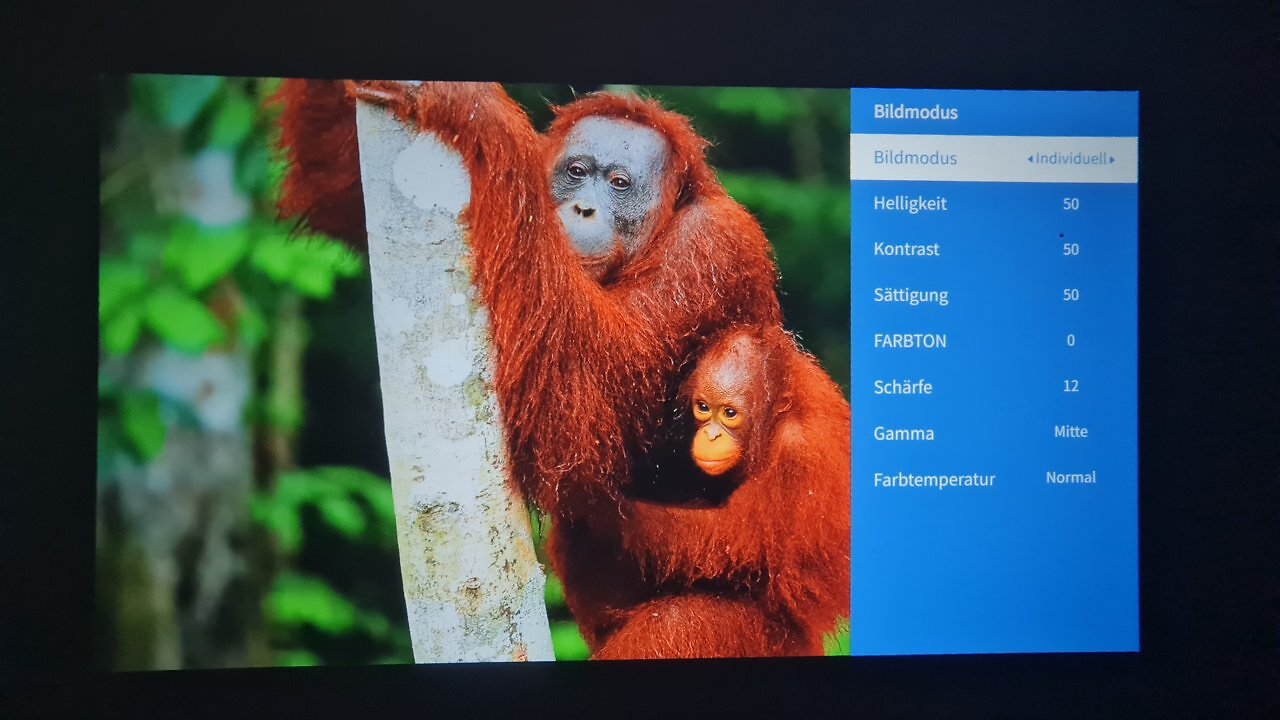Open the Helligkeit setting
The width and height of the screenshot is (1280, 720).
click(x=994, y=204)
